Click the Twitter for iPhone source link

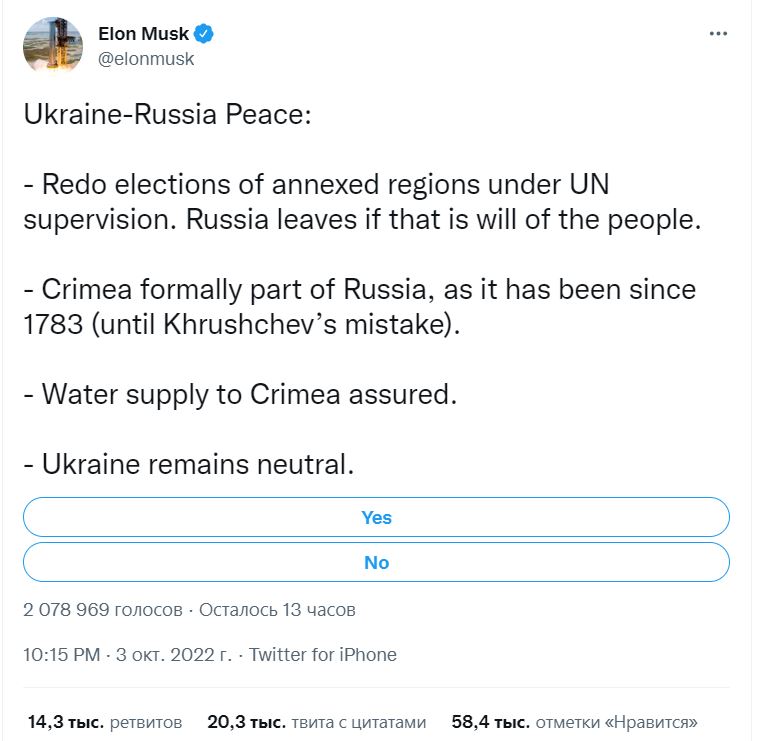tap(322, 655)
